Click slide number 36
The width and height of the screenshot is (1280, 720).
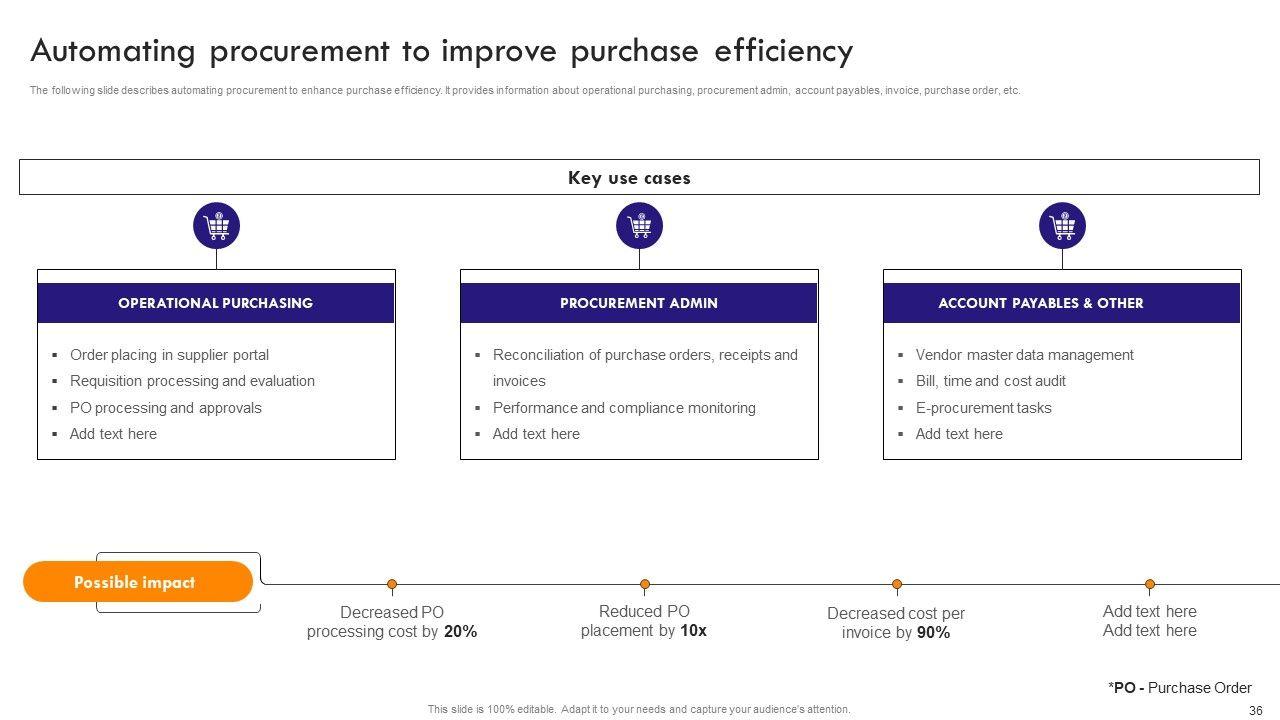(1256, 710)
